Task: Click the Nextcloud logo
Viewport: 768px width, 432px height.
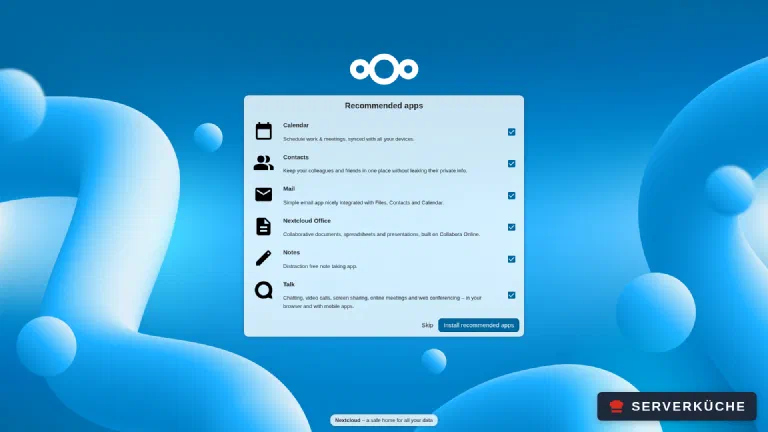Action: [x=384, y=69]
